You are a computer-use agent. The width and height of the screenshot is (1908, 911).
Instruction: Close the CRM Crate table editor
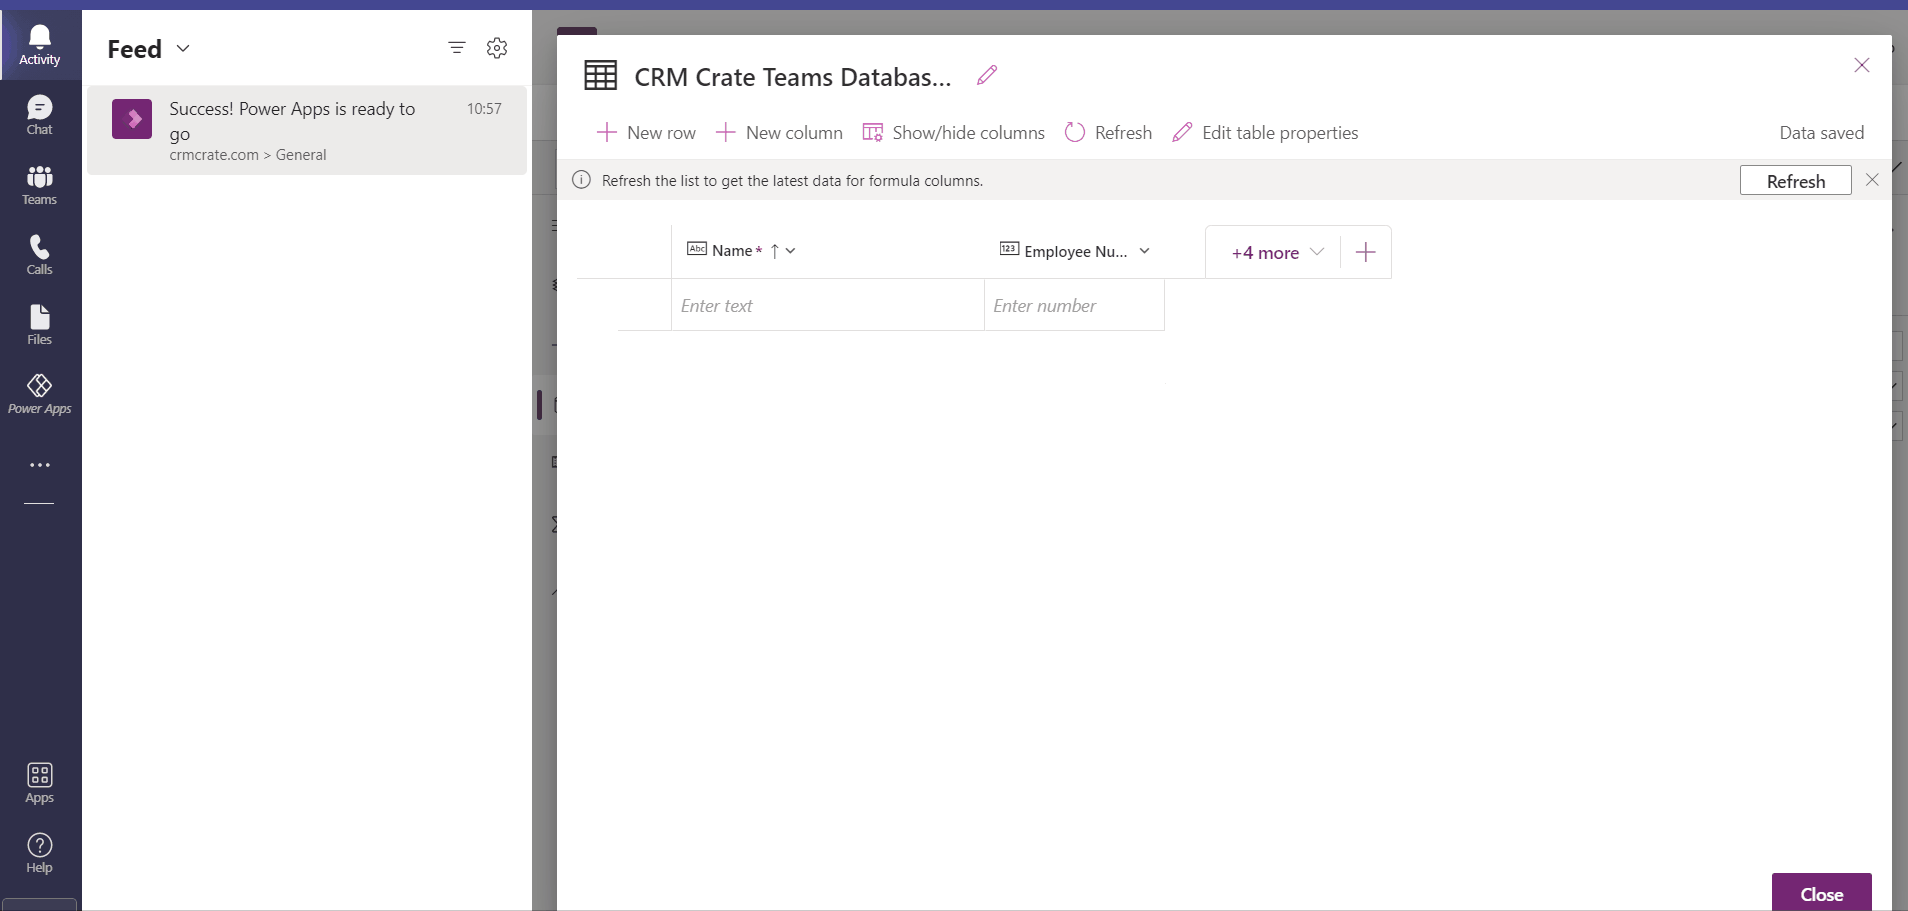click(1861, 66)
